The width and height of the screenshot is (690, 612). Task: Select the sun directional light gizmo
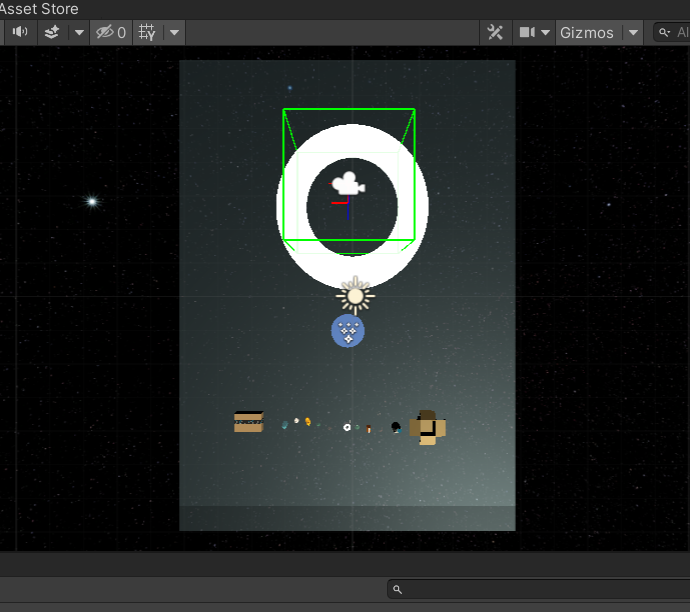coord(355,296)
